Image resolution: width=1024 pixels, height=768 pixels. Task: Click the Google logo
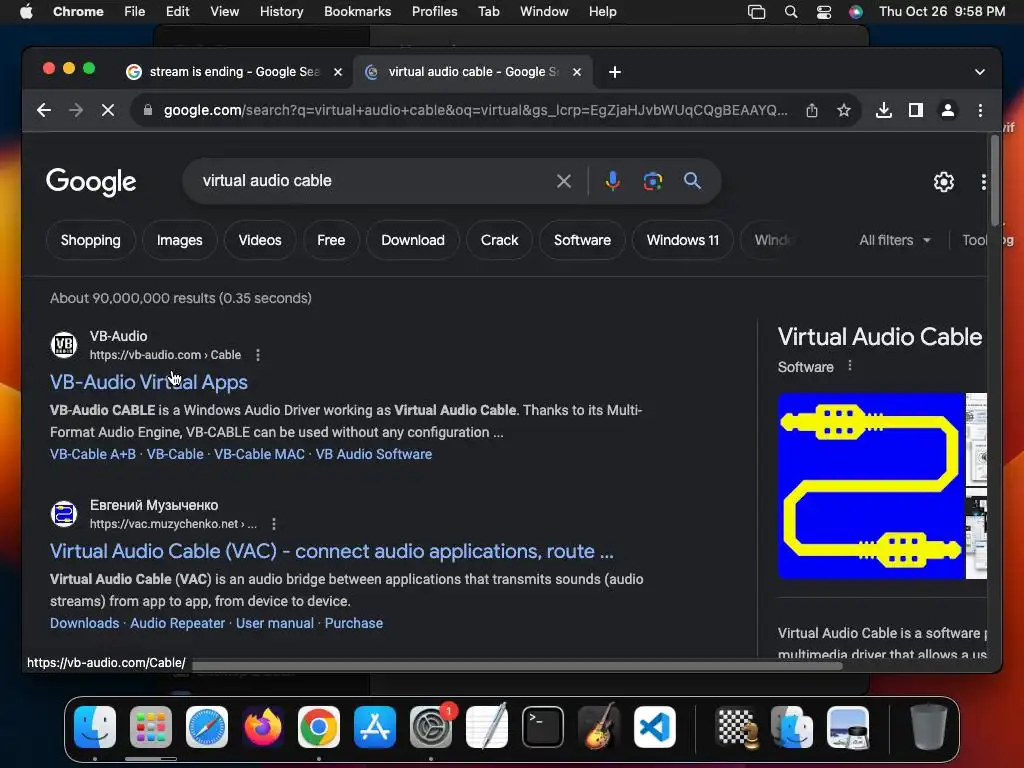point(91,182)
